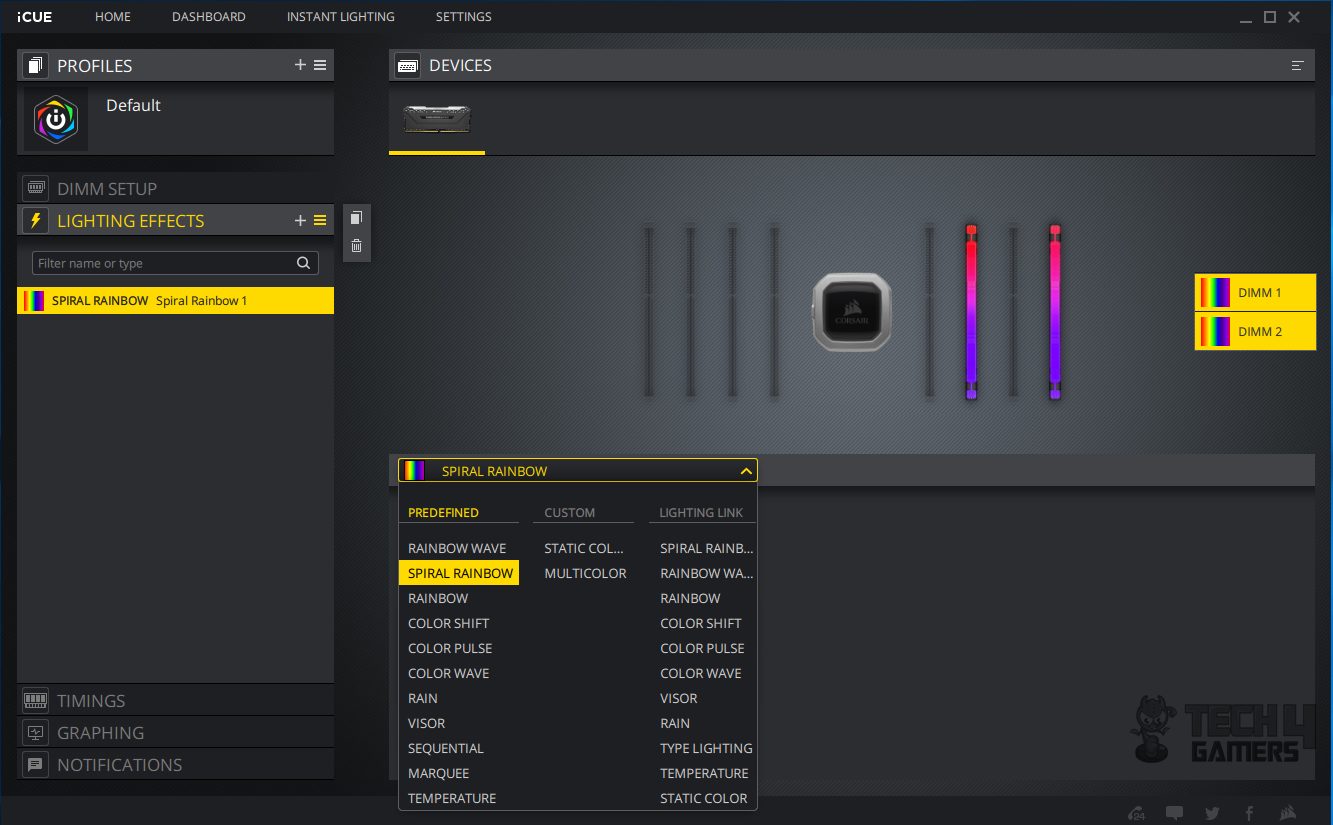Select the second lit RGB DIMM stick
The image size is (1333, 825).
(1055, 312)
